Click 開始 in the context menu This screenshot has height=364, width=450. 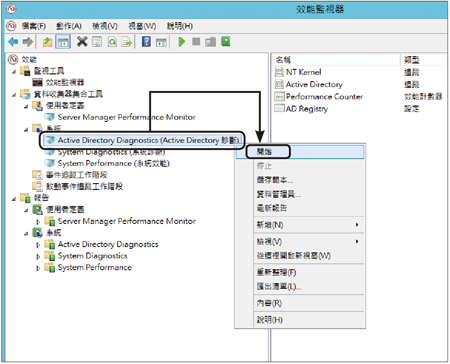(300, 152)
